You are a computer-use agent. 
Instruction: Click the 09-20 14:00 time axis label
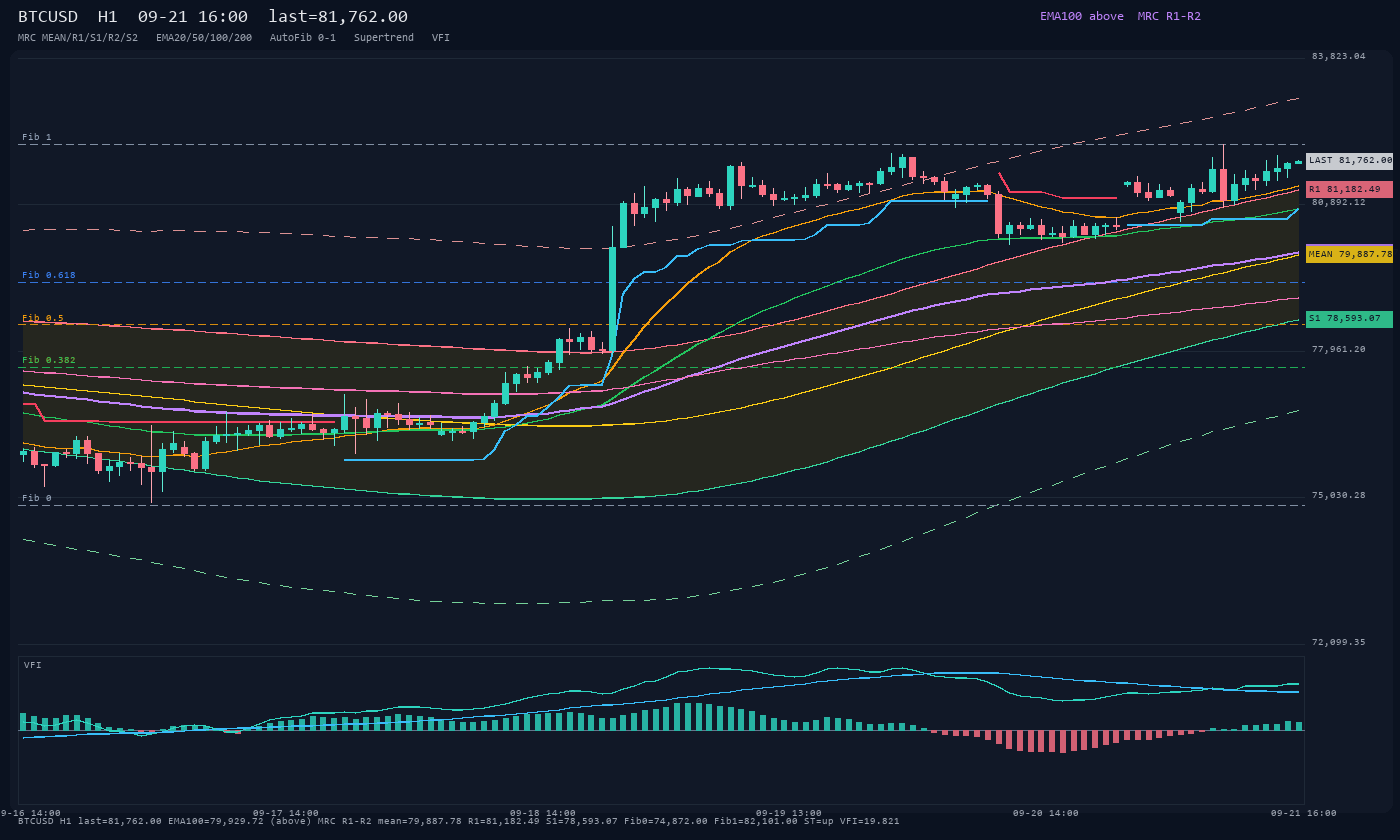coord(1046,813)
